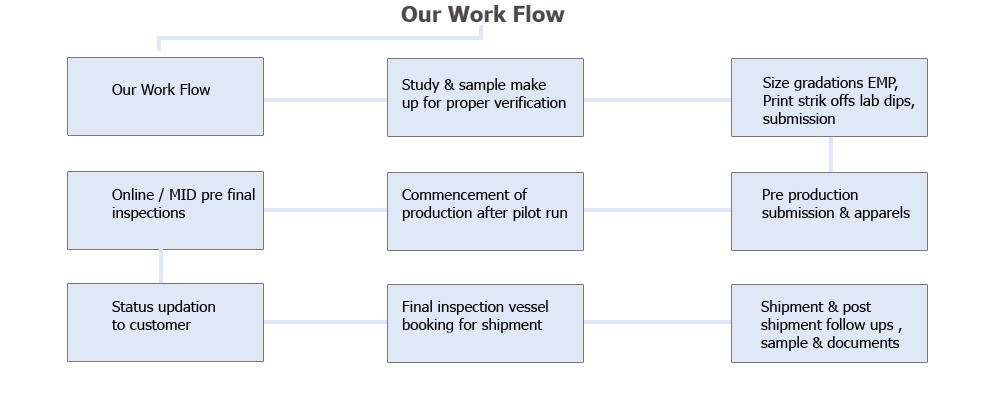Select the Shipment & post shipment follow ups box
This screenshot has width=999, height=411.
click(829, 323)
